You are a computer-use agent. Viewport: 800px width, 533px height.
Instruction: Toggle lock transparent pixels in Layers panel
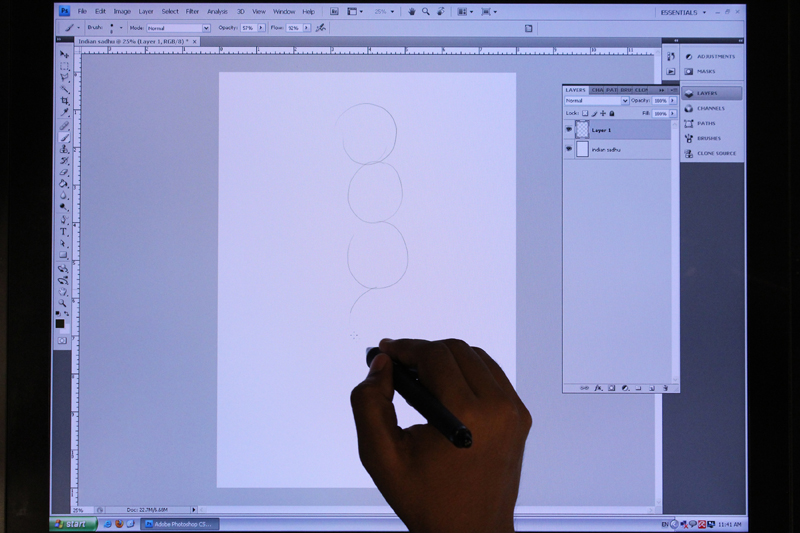(585, 113)
